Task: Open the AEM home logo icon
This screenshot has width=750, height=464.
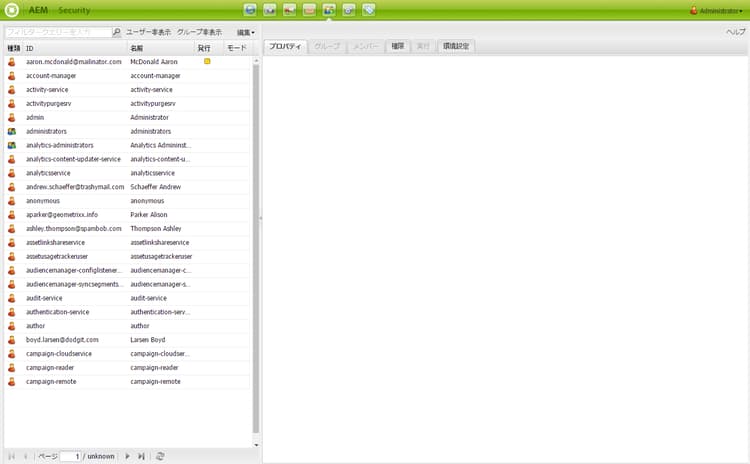Action: 11,10
